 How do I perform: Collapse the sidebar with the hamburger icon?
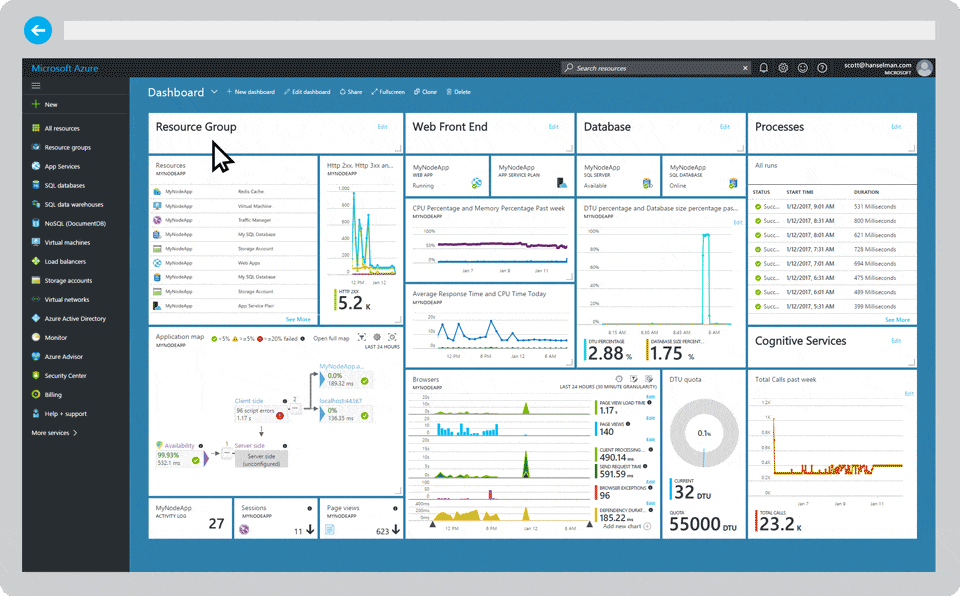pos(36,85)
